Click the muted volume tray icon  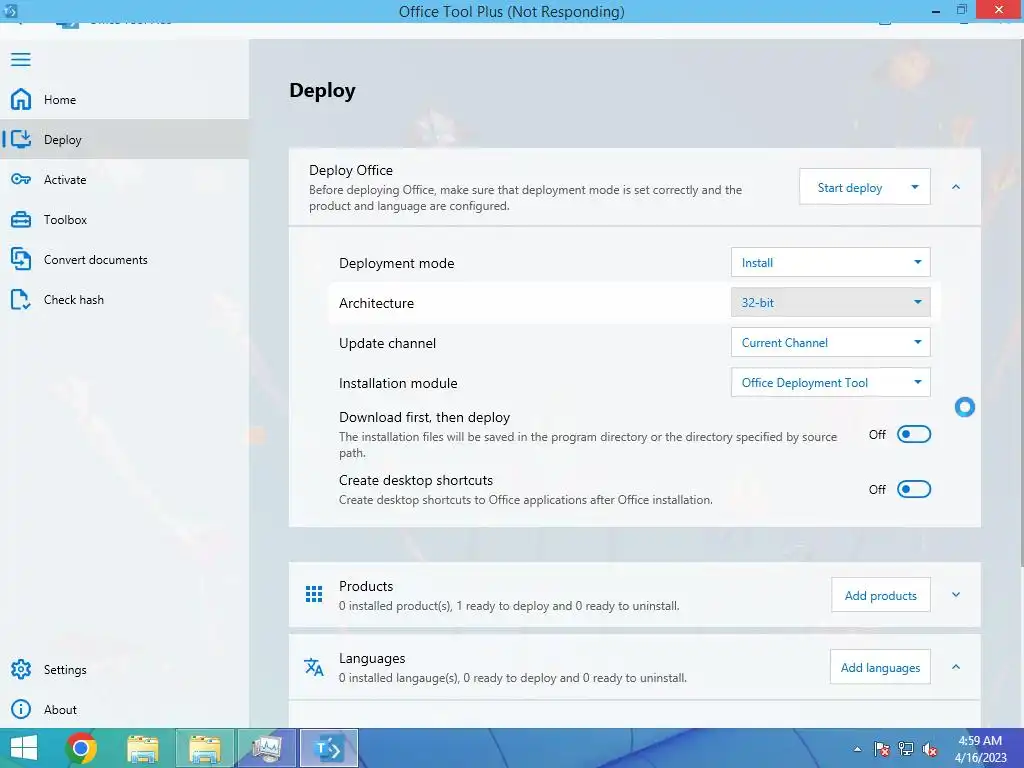(930, 749)
